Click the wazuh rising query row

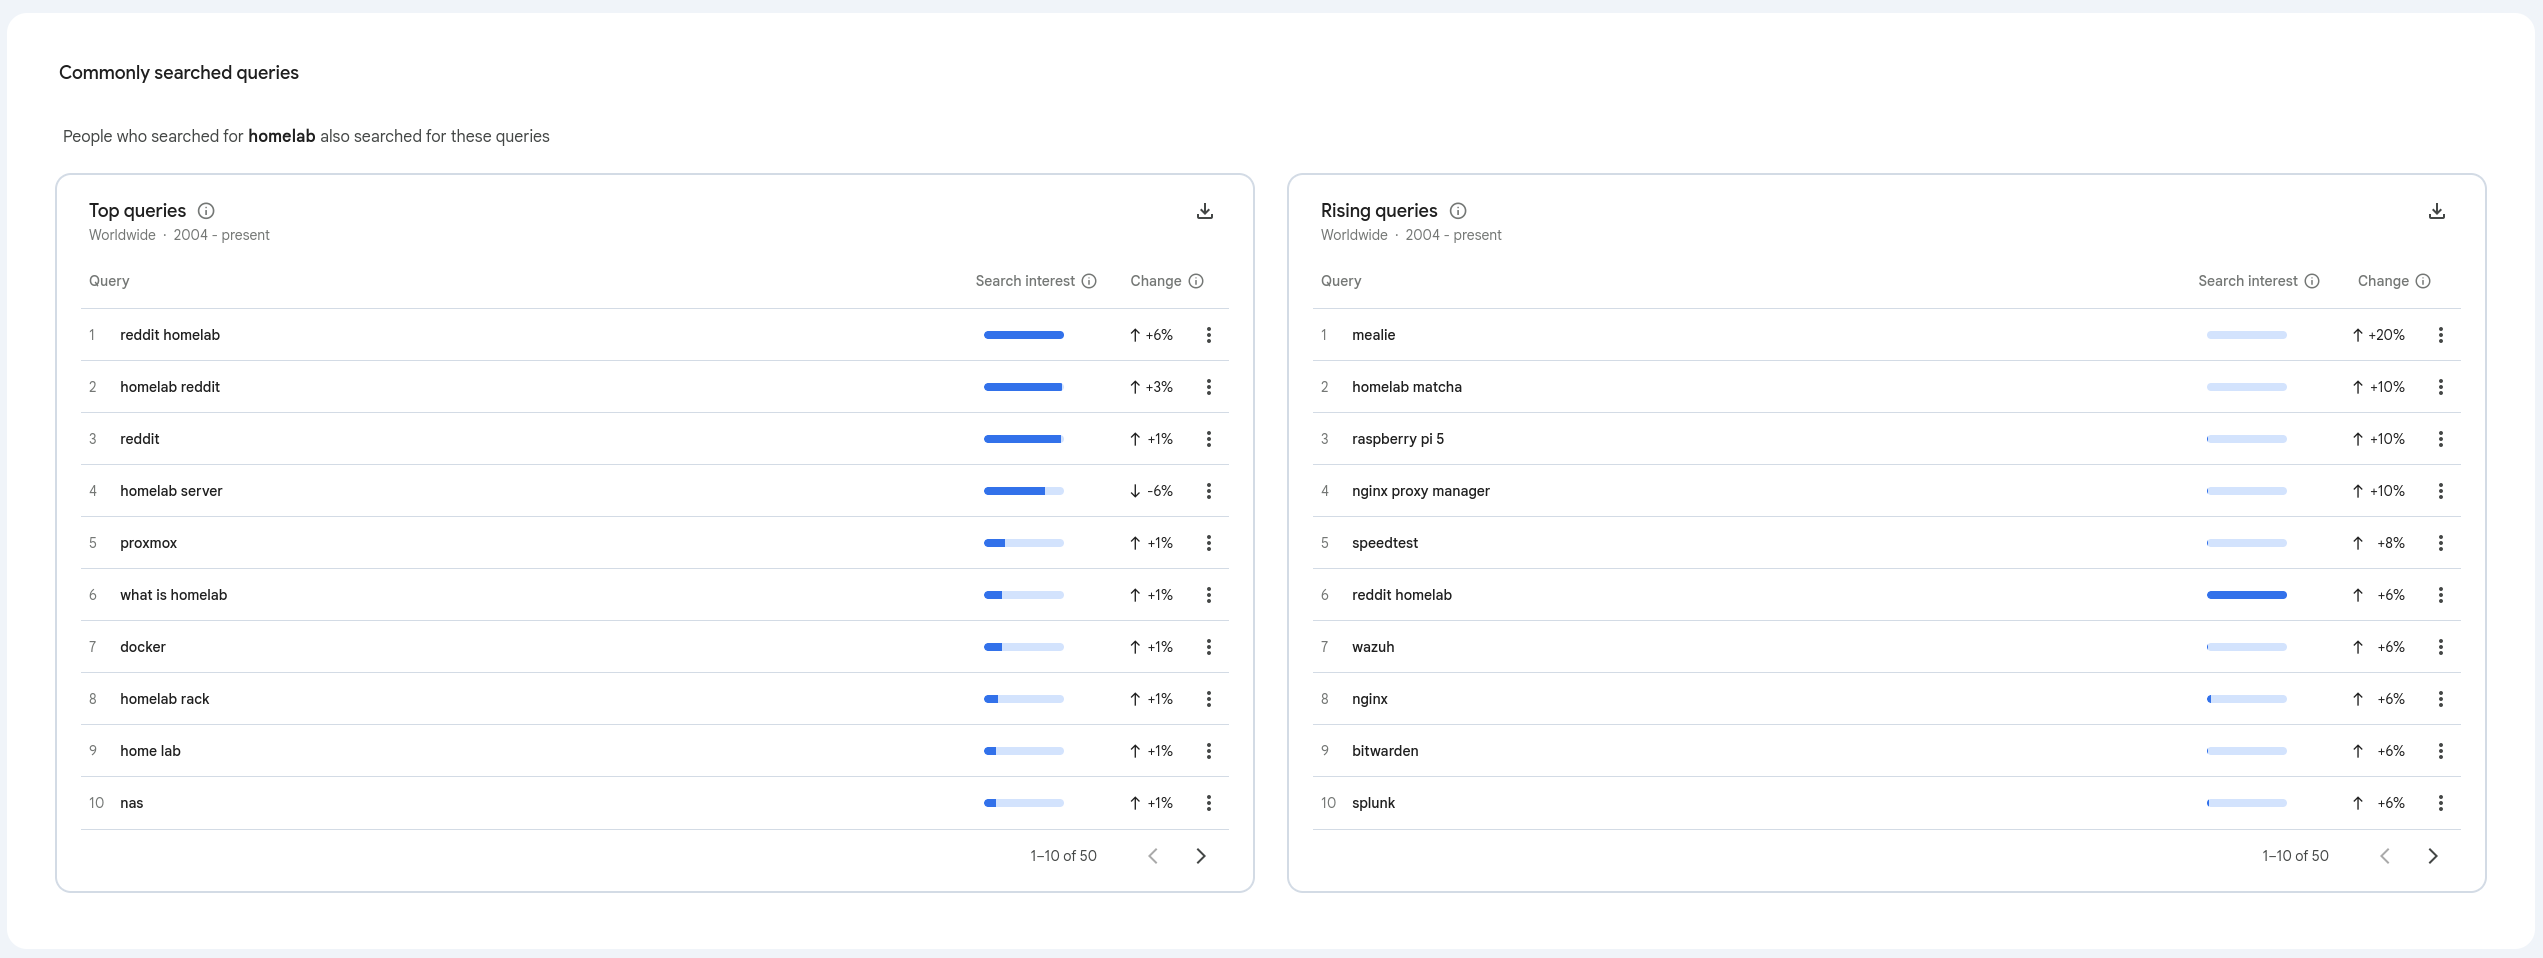1373,647
